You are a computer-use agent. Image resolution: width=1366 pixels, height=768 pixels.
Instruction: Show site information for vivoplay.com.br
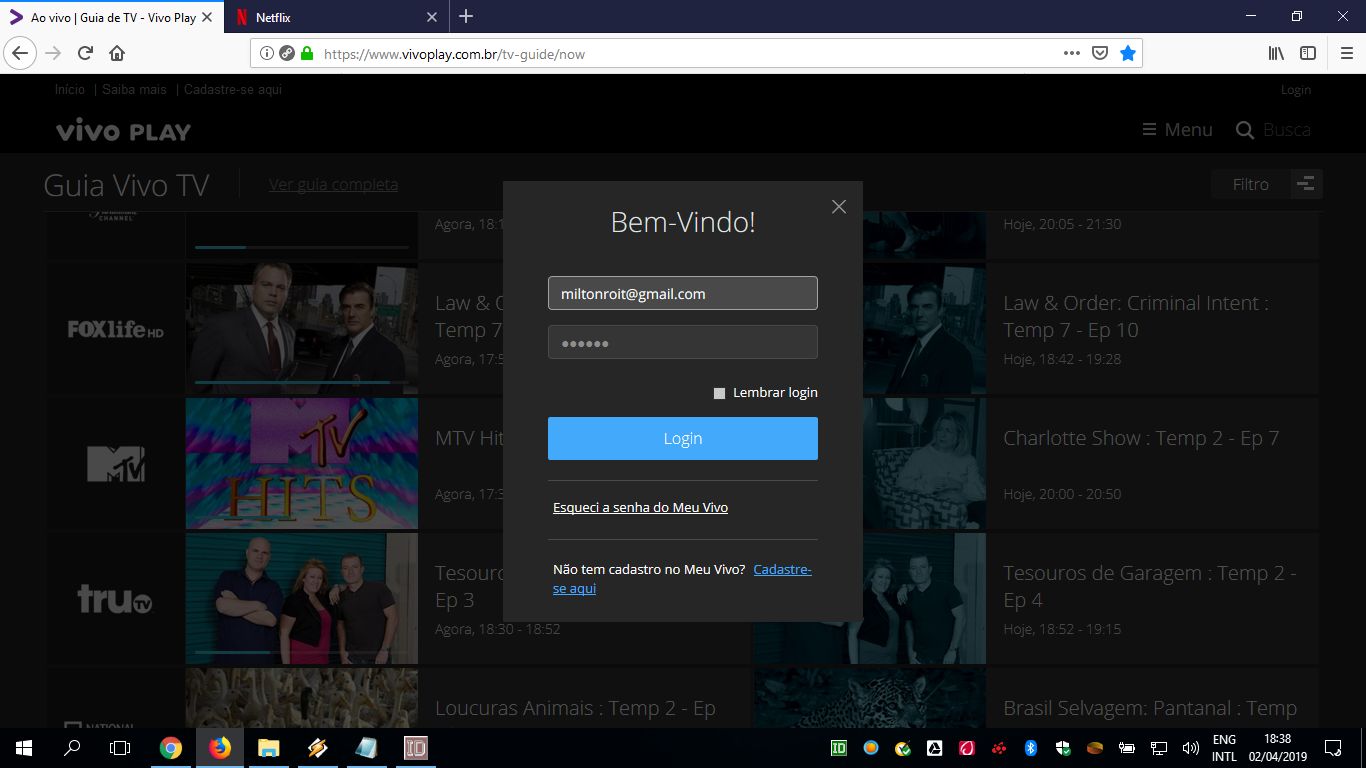pos(267,54)
